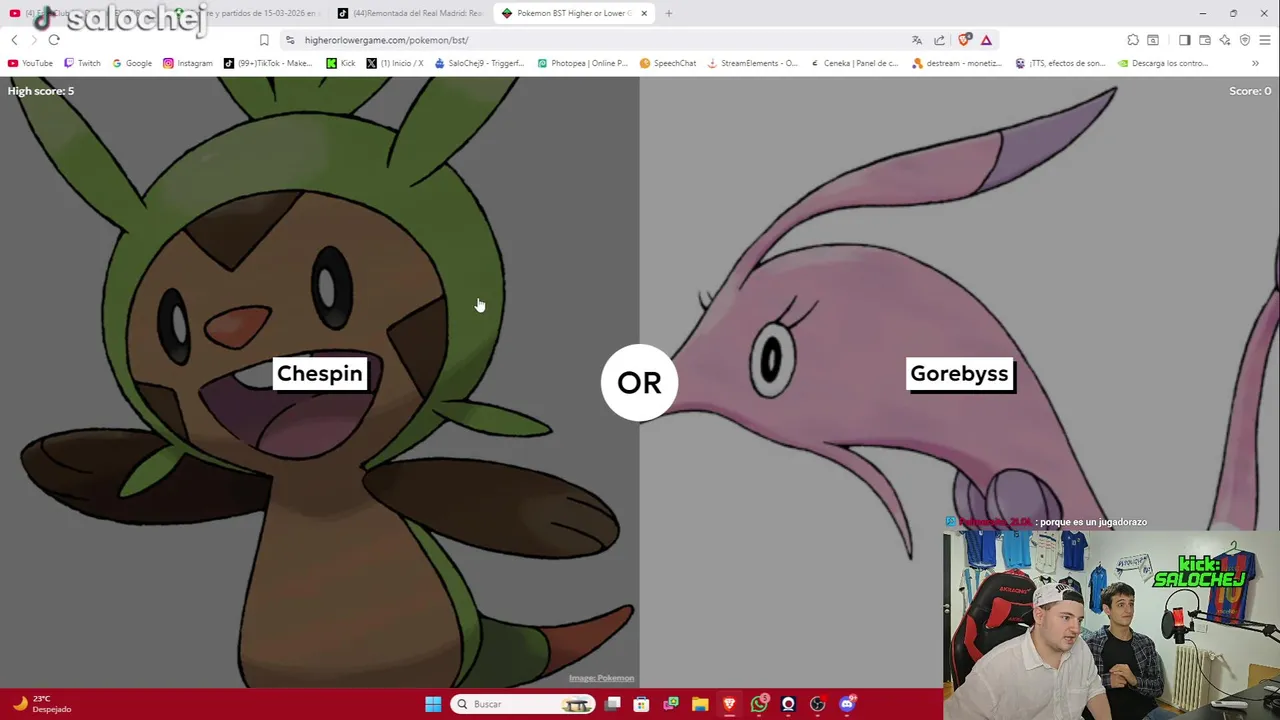Open Photopea Online bookmark
Image resolution: width=1280 pixels, height=720 pixels.
click(582, 63)
